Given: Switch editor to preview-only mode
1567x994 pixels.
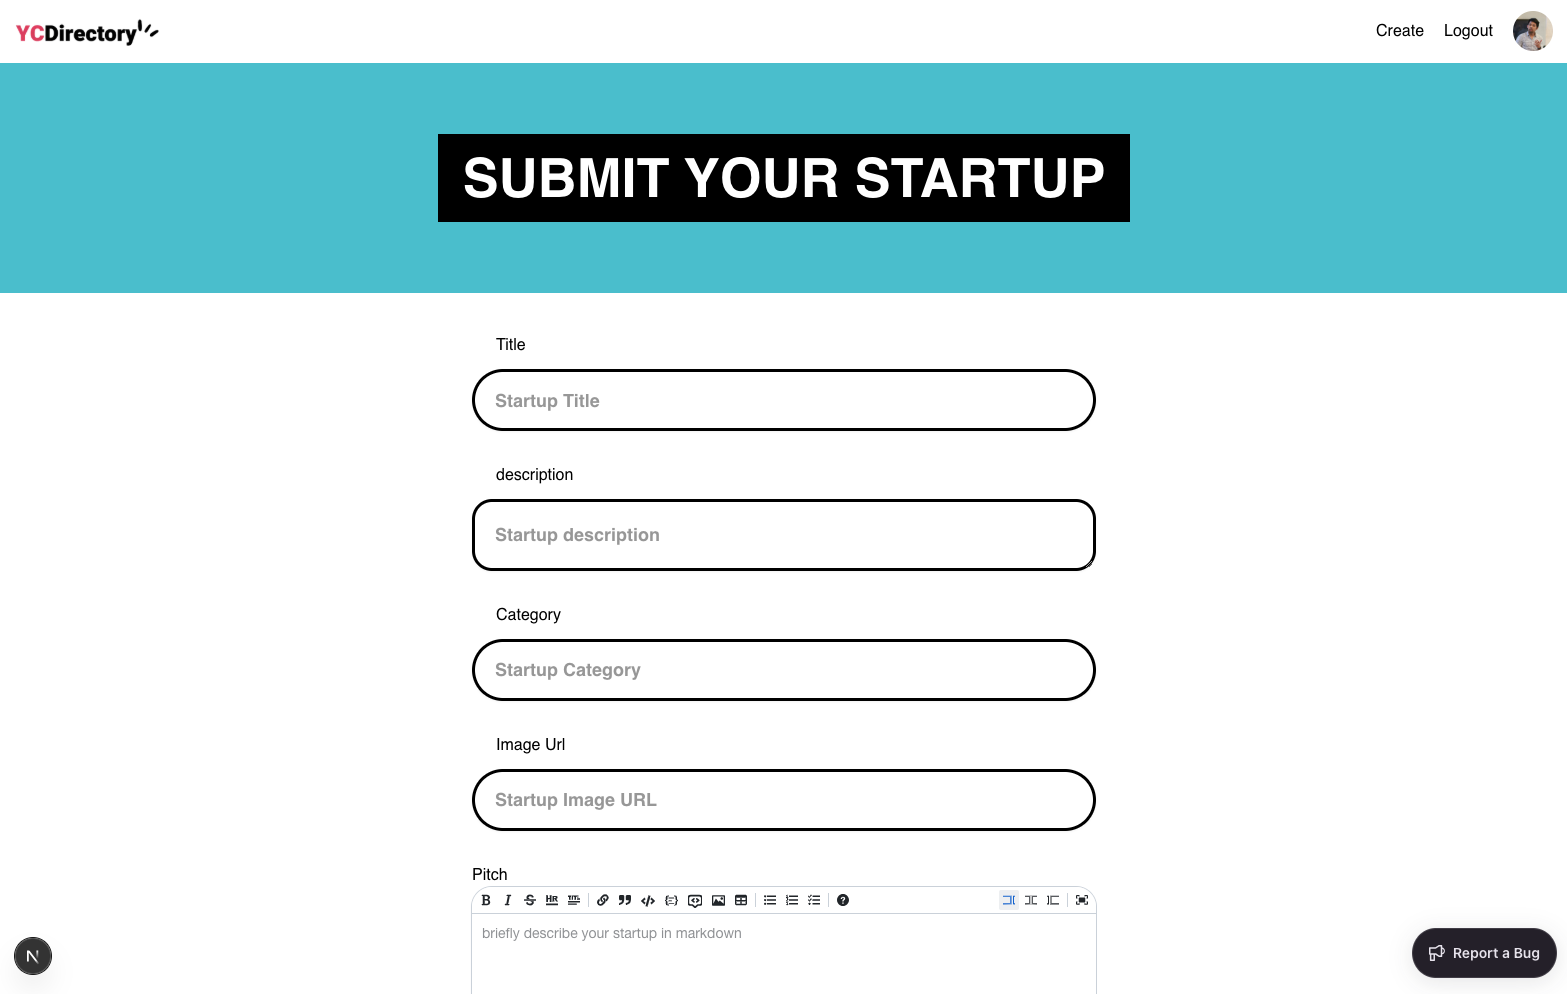Looking at the screenshot, I should click(x=1053, y=900).
